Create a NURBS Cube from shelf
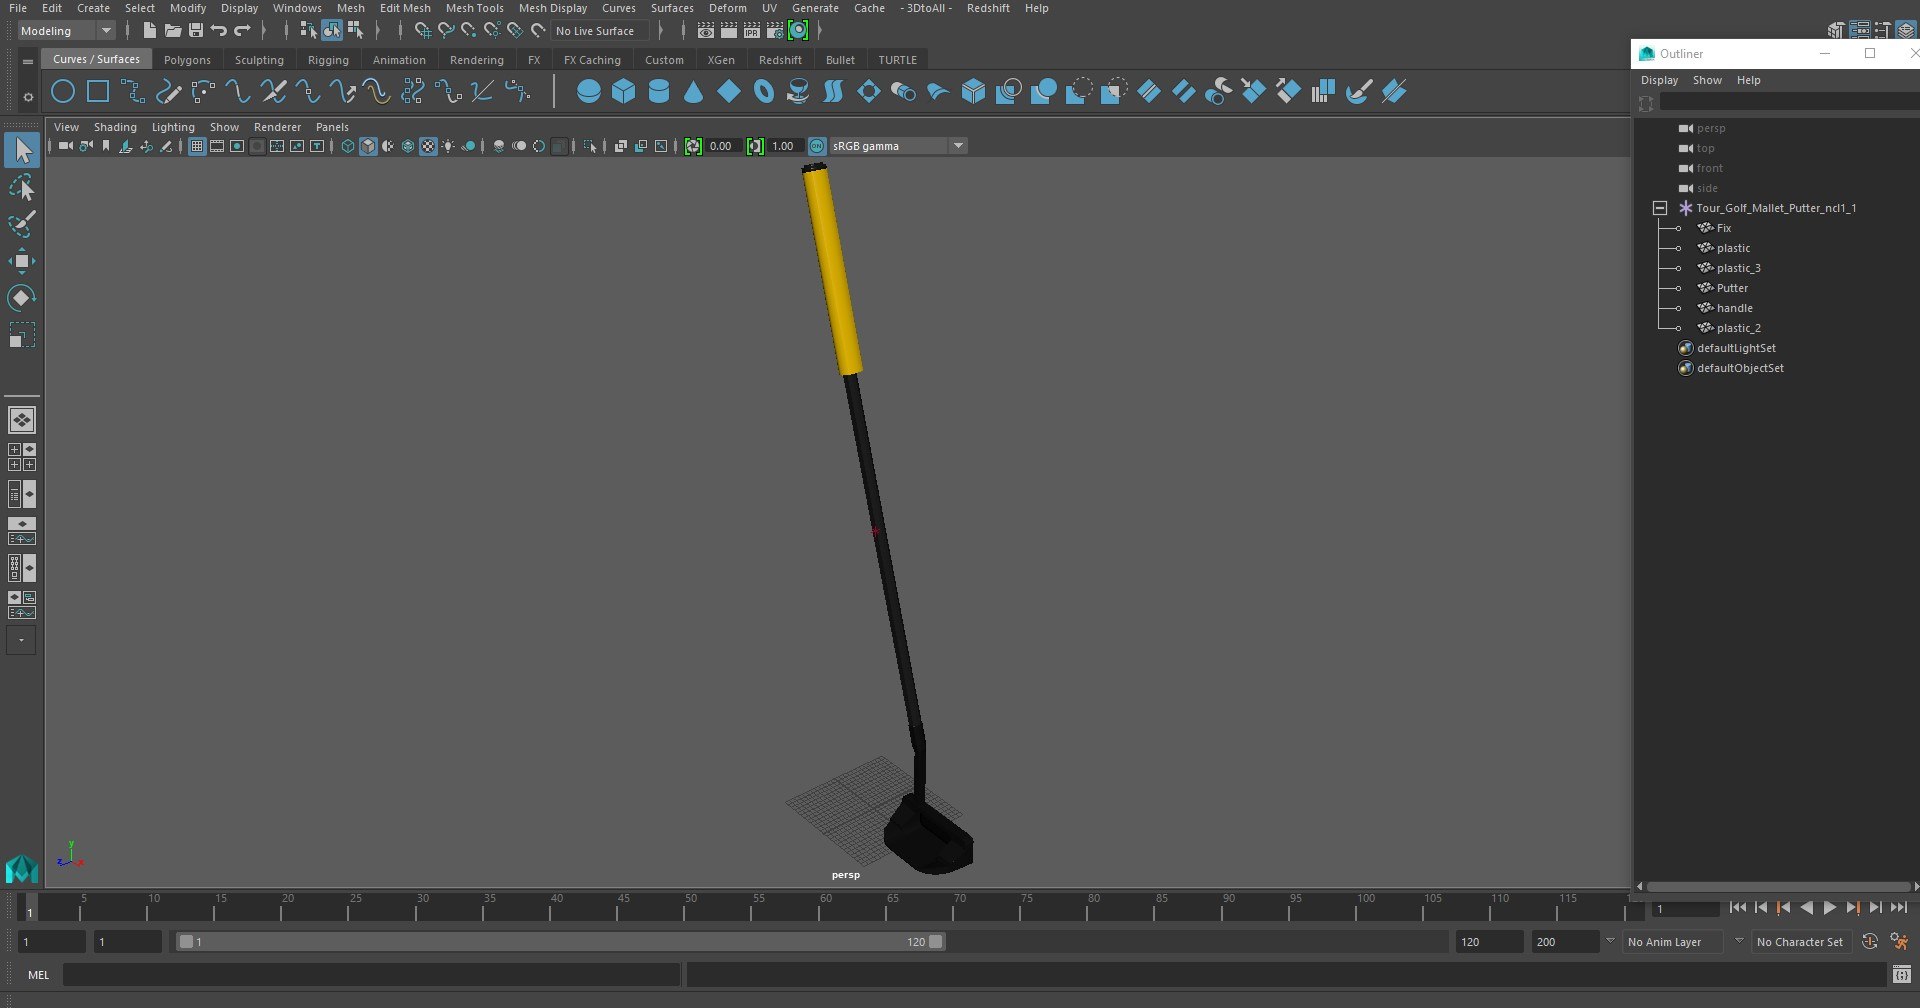Viewport: 1920px width, 1008px height. coord(624,92)
